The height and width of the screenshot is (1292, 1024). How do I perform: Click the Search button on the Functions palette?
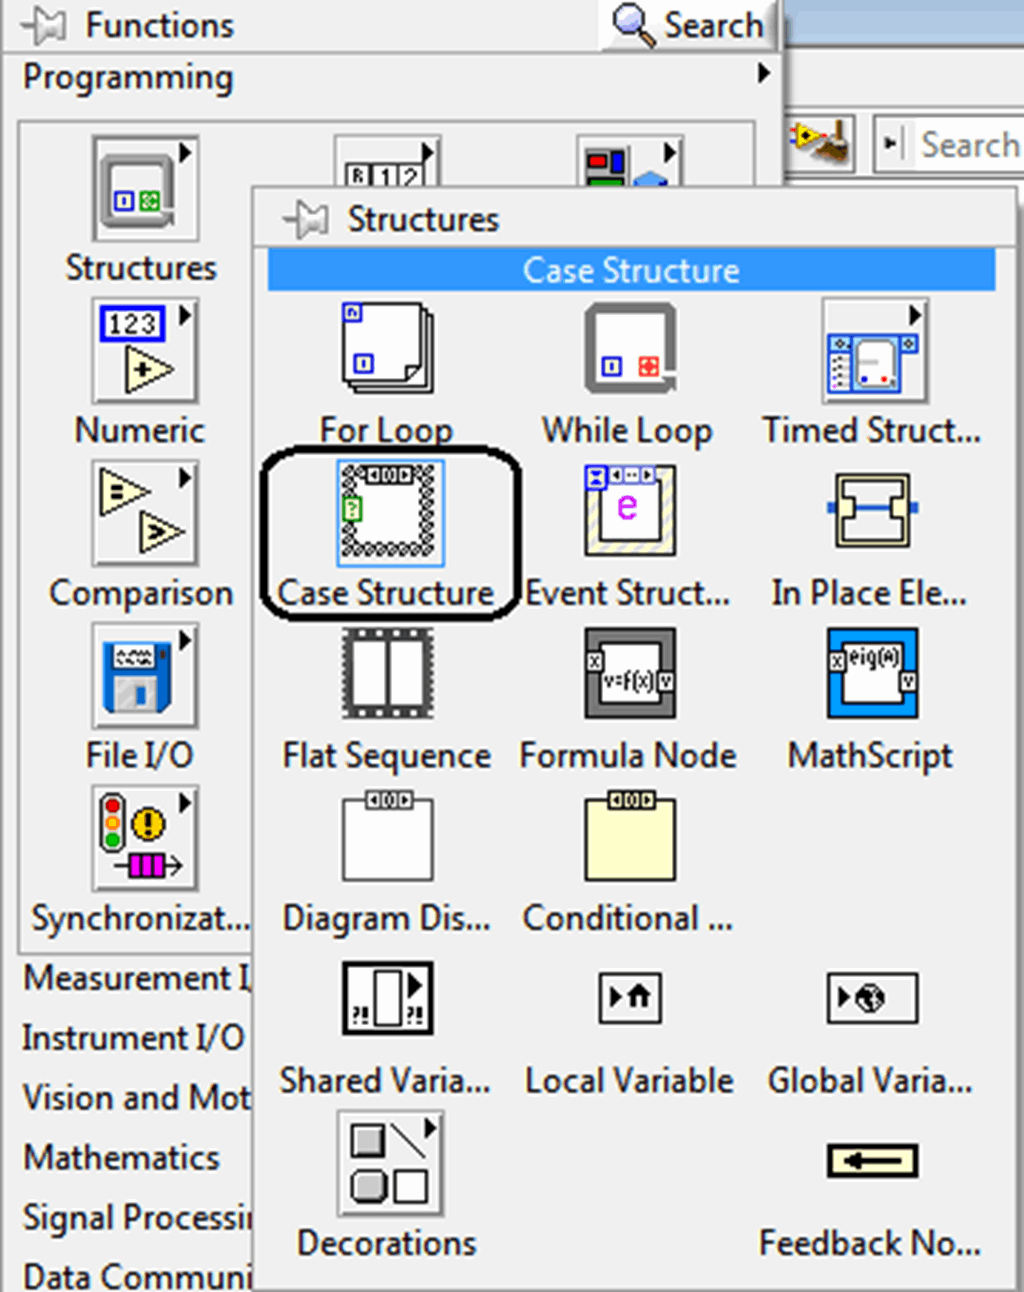688,24
